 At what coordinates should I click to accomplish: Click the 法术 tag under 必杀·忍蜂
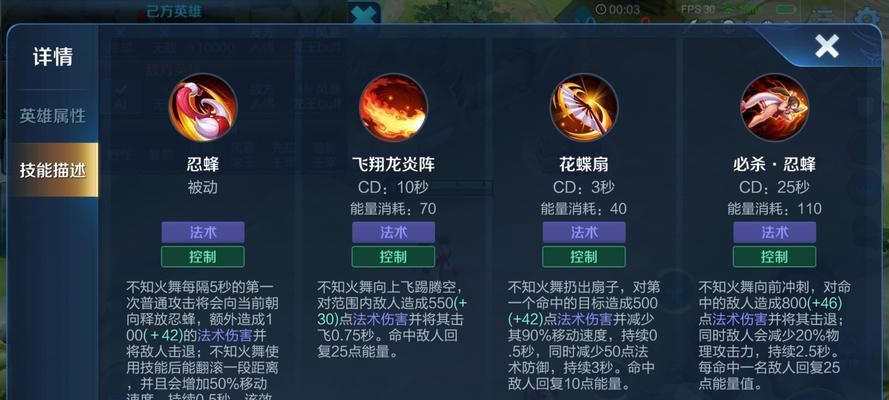pyautogui.click(x=774, y=232)
